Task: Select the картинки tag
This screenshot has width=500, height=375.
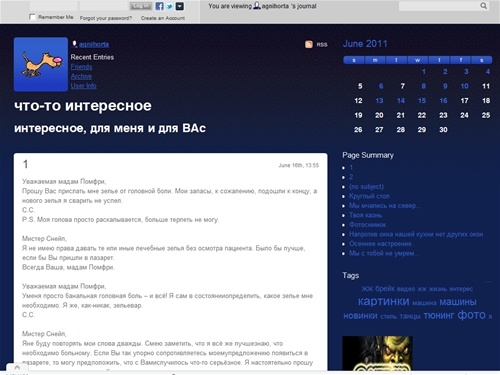Action: click(x=383, y=301)
